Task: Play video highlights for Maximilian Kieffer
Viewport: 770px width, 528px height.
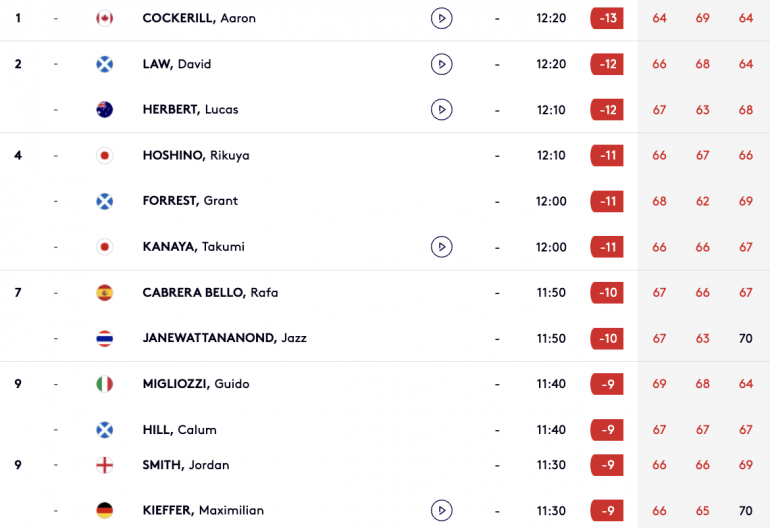Action: coord(441,510)
